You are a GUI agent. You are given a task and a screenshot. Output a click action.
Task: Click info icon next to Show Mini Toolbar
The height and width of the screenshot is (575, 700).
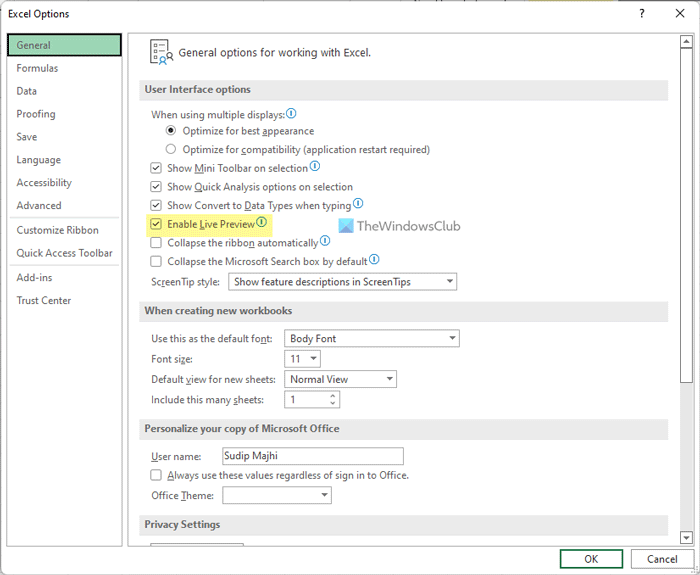(x=315, y=167)
